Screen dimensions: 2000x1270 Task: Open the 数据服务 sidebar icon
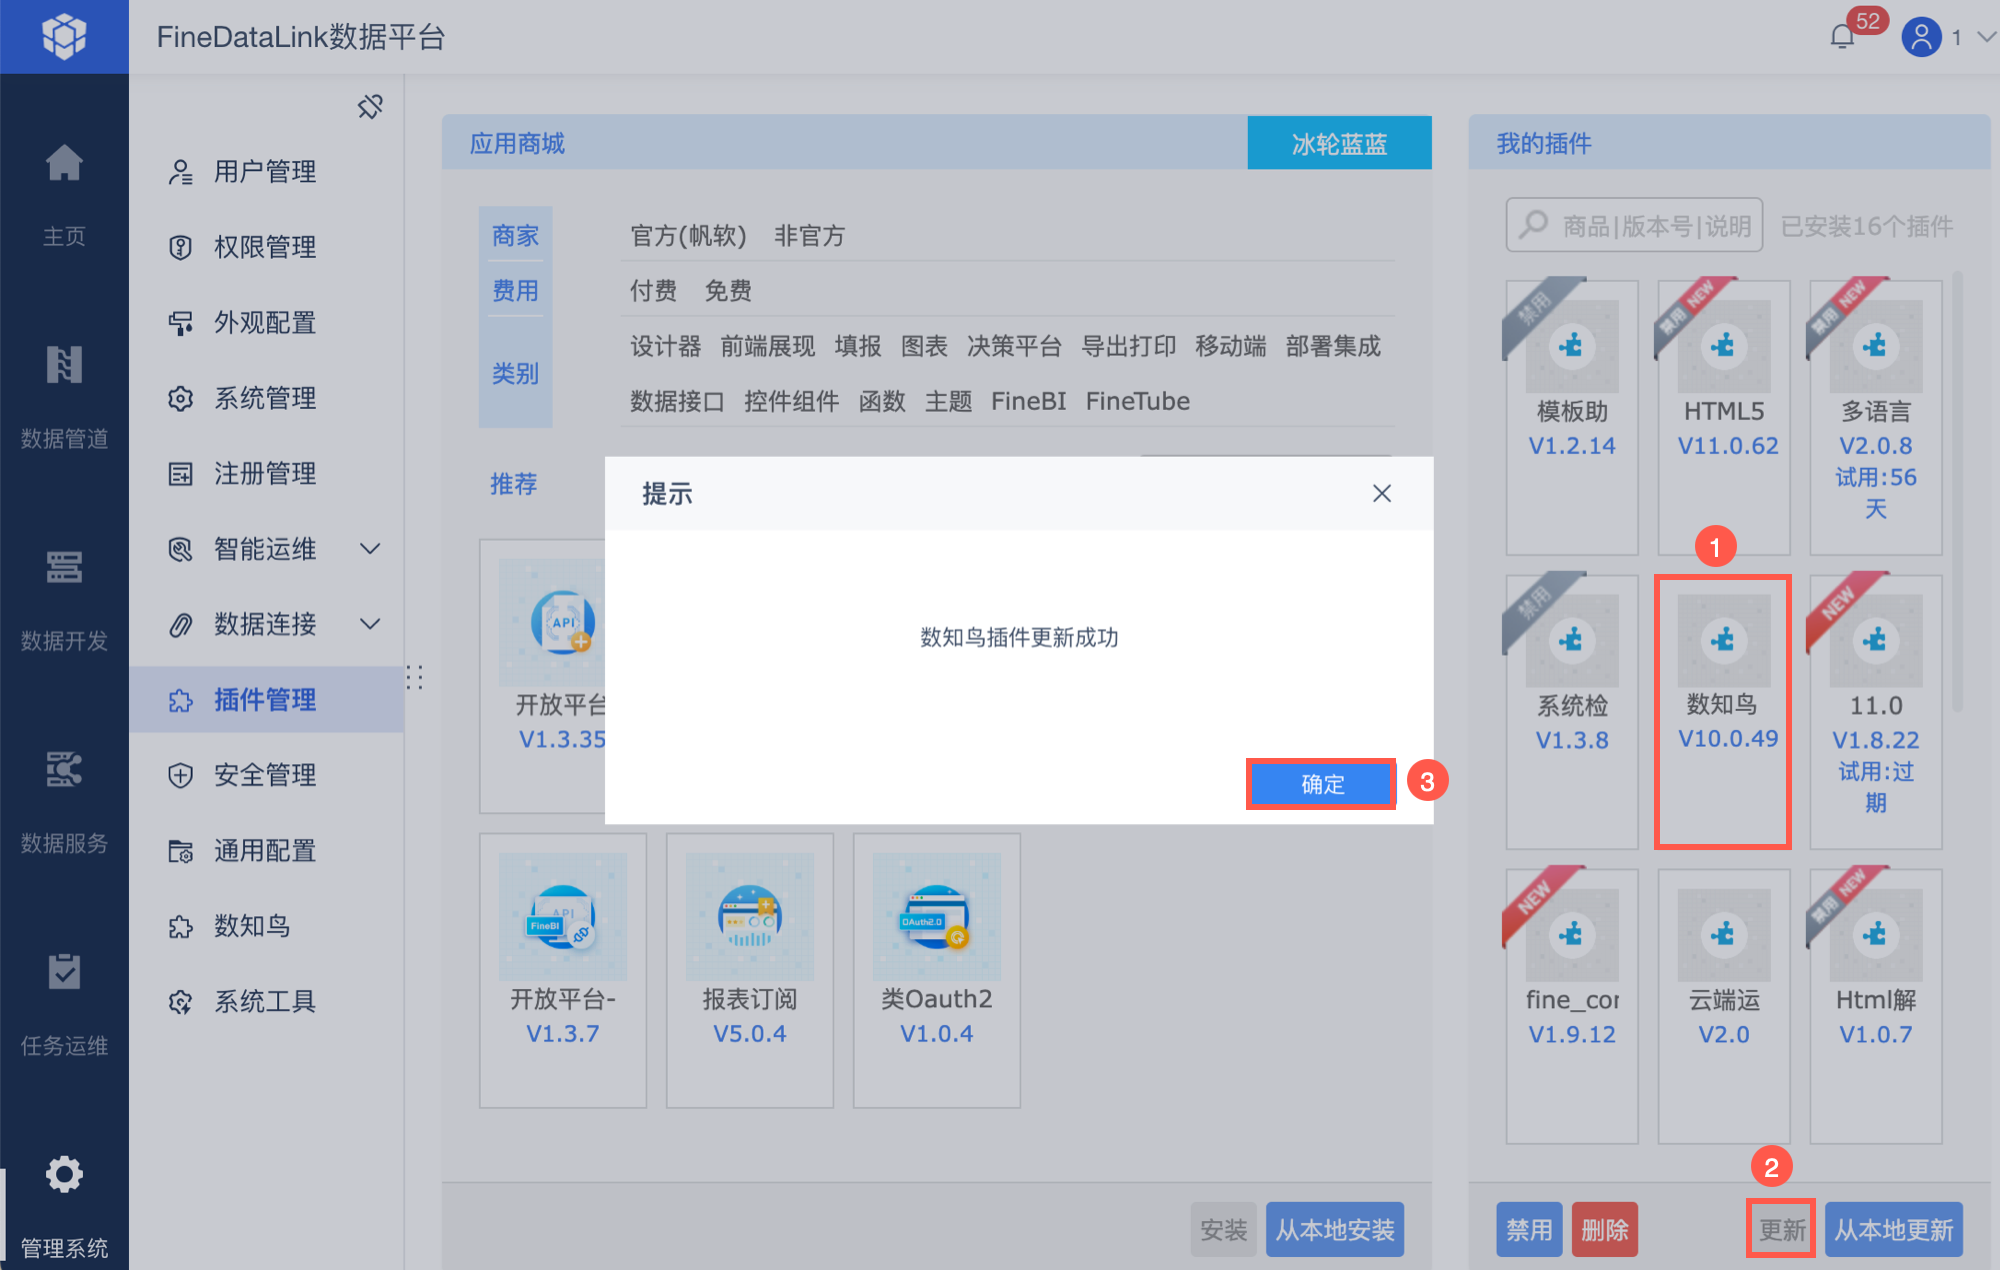[x=64, y=770]
